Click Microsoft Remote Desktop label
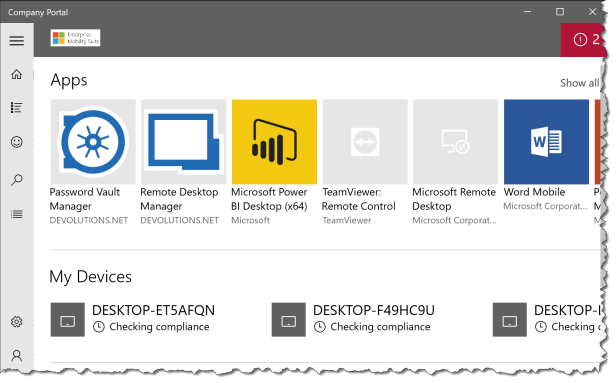This screenshot has height=383, width=616. (x=454, y=199)
